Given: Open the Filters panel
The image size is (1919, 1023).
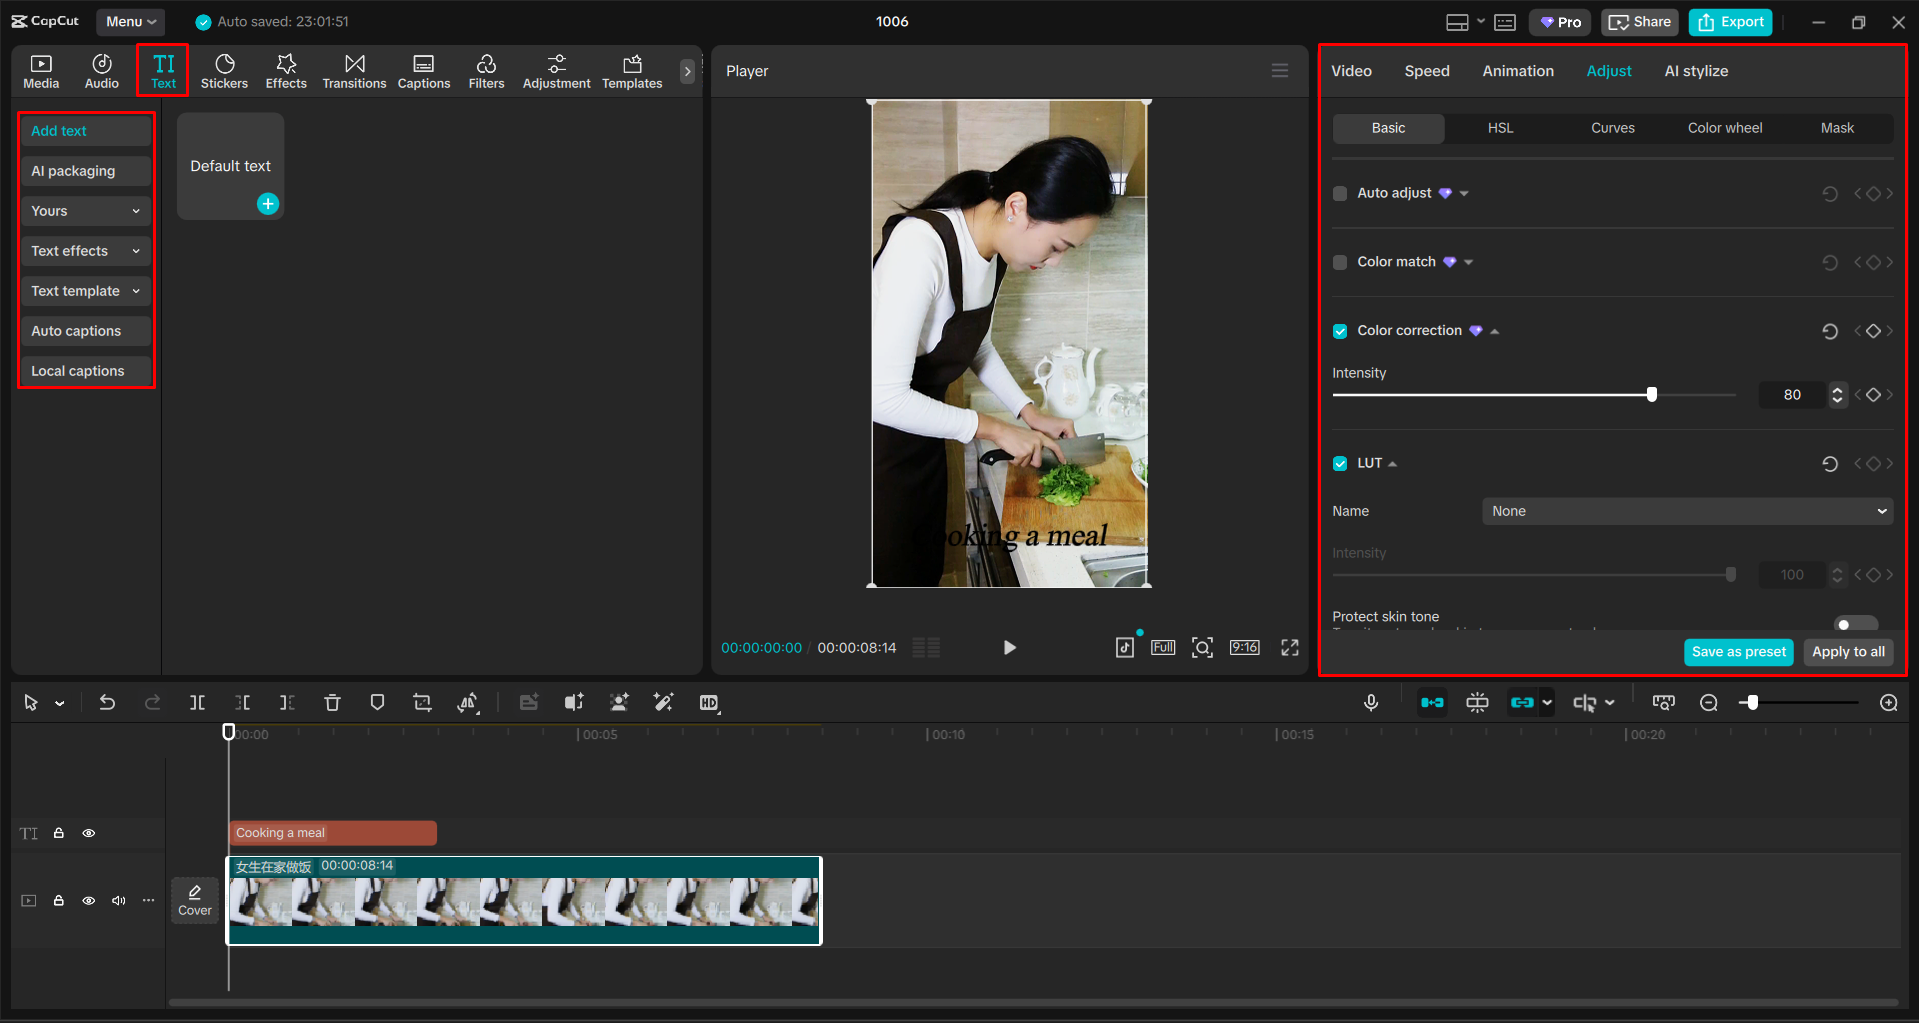Looking at the screenshot, I should [486, 70].
